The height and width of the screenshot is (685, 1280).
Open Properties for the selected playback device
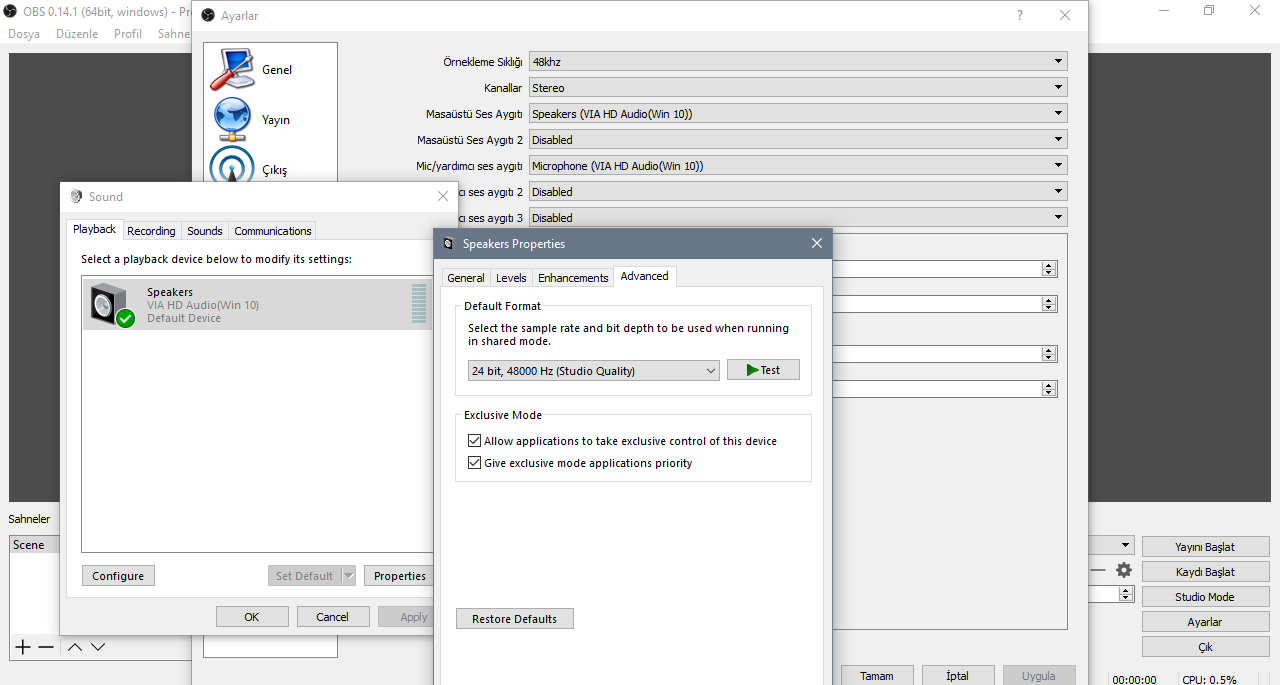point(399,576)
